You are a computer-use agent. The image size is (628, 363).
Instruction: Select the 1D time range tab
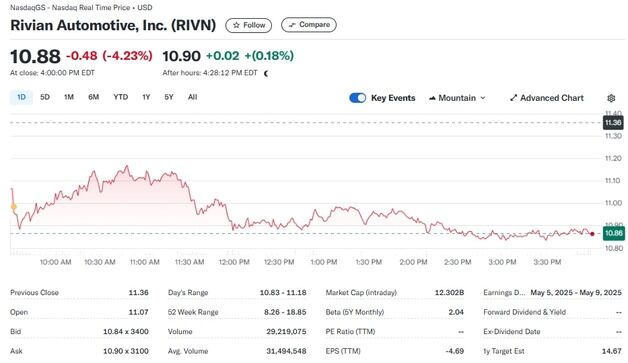21,97
